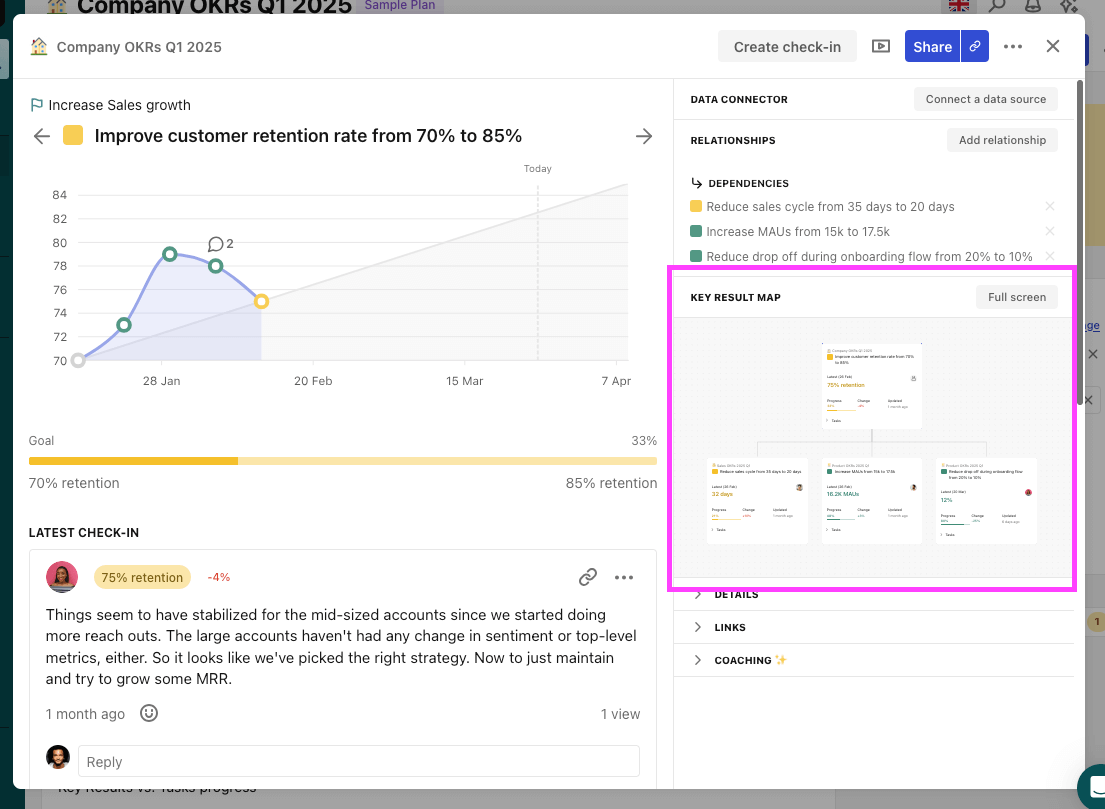Open Company OKRs Q1 2025 breadcrumb
Screen dimensions: 1105x809
139,47
